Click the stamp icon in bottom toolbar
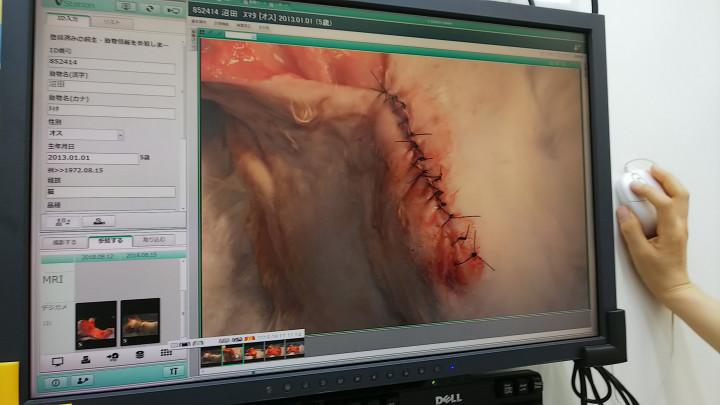 (85, 358)
